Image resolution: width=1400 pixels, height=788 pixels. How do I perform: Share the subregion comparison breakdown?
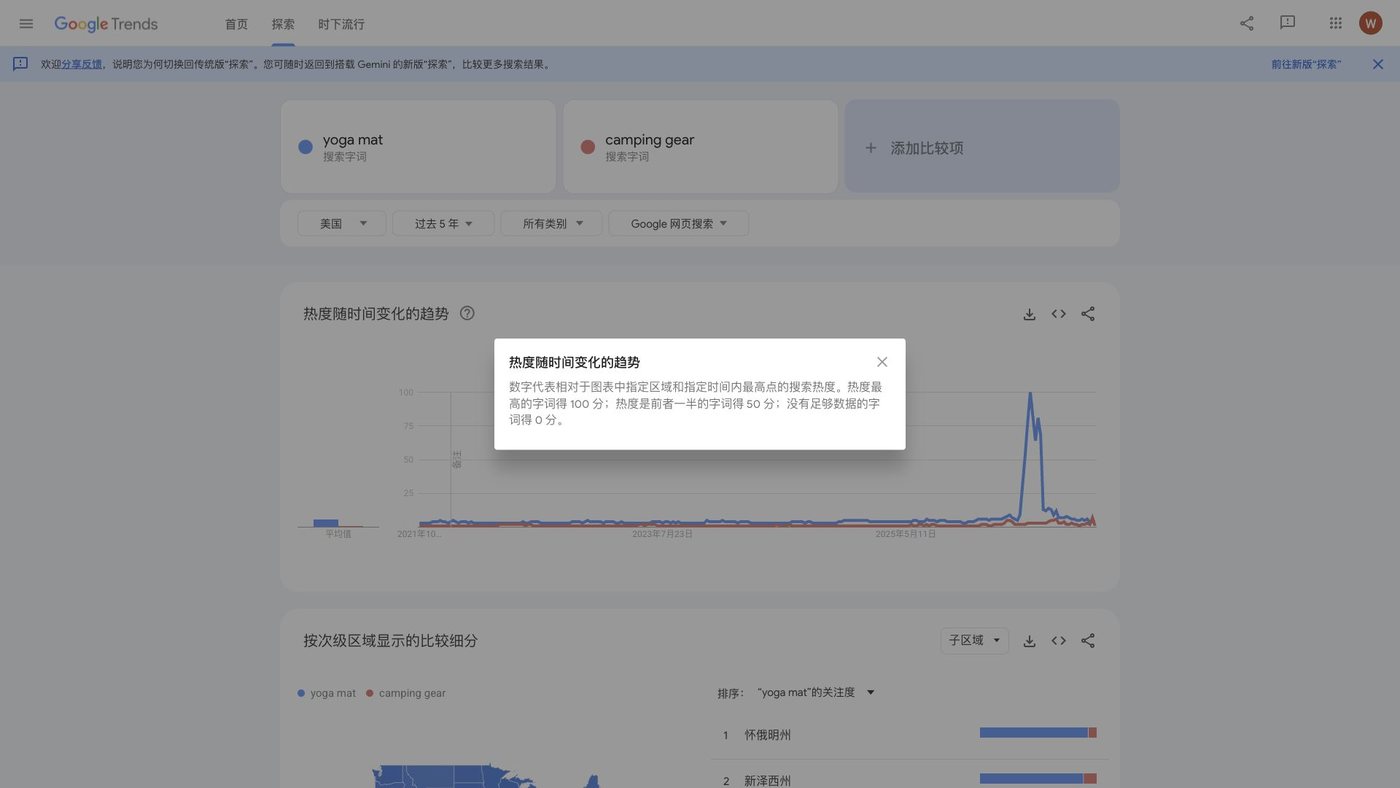(1088, 641)
